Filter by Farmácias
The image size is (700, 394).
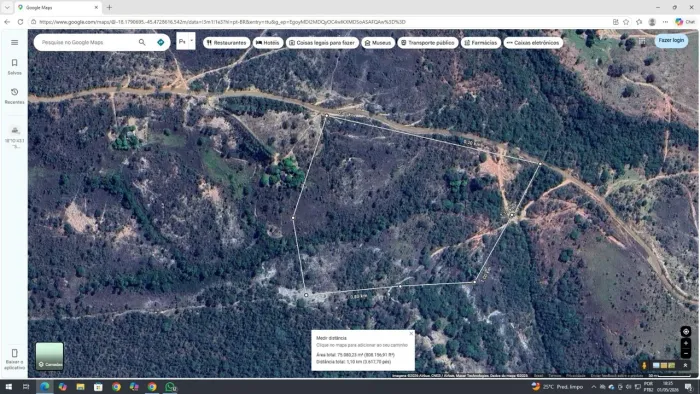click(x=481, y=43)
